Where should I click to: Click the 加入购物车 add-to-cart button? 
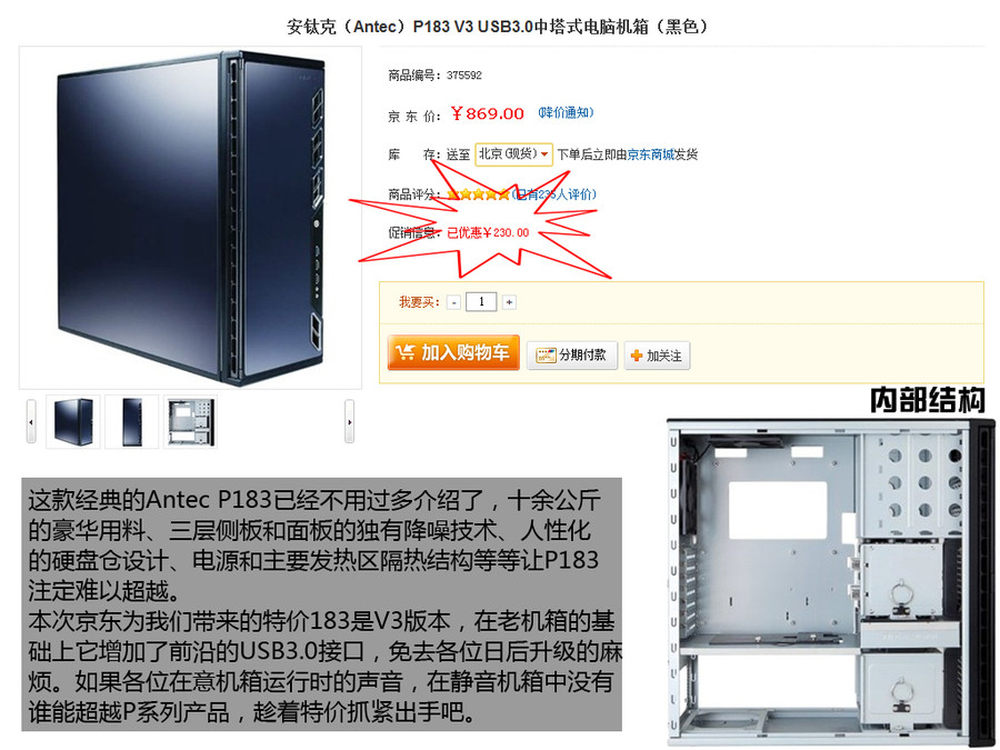click(x=453, y=352)
